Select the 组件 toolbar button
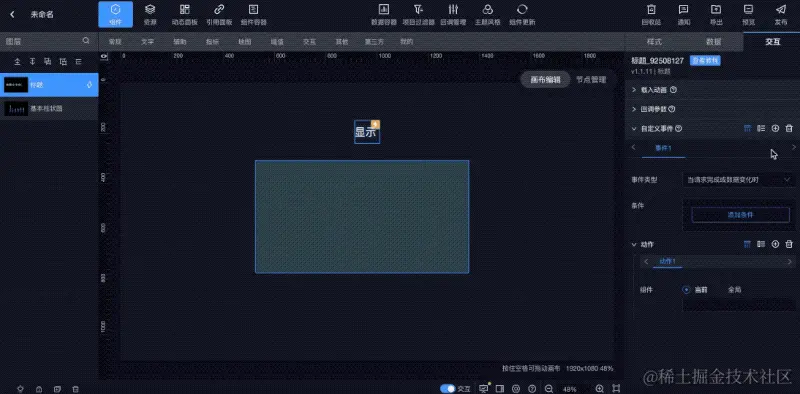800x394 pixels. (x=115, y=14)
